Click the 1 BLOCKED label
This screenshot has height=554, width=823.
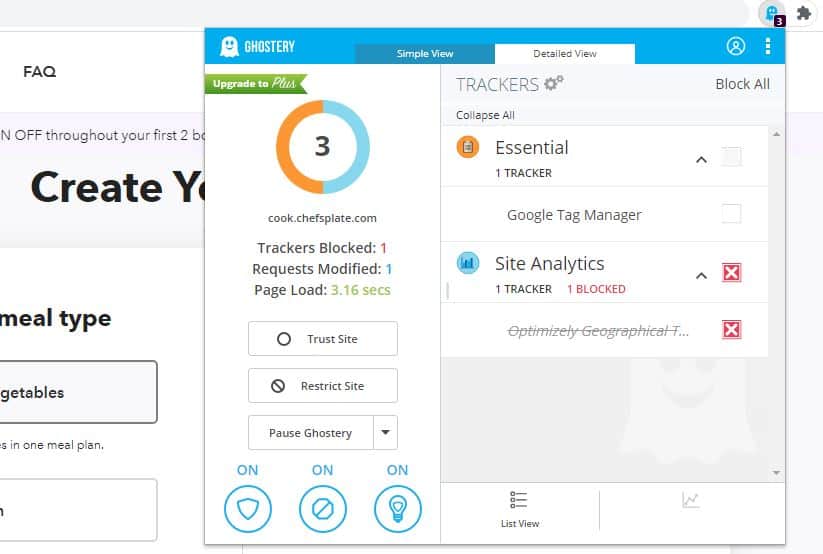pyautogui.click(x=596, y=289)
